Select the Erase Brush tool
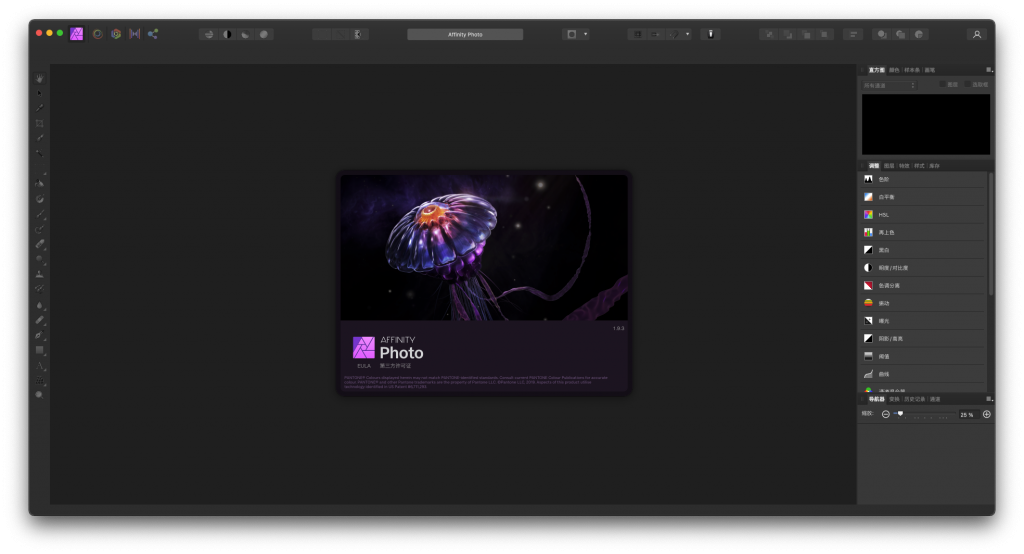 [x=40, y=244]
